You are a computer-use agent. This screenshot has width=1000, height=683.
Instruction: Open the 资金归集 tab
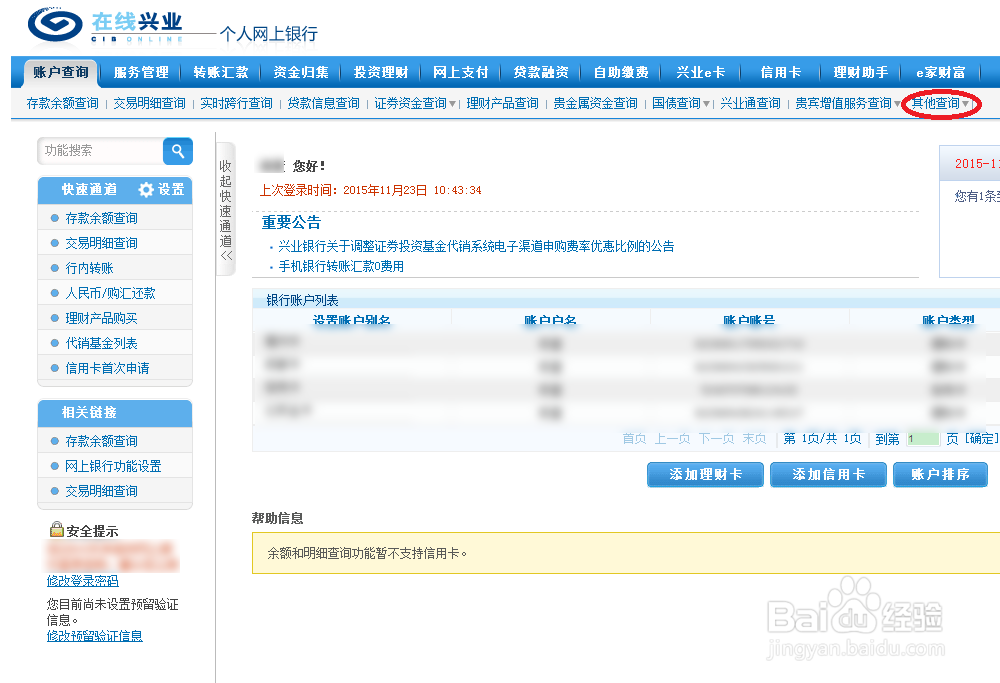(301, 73)
